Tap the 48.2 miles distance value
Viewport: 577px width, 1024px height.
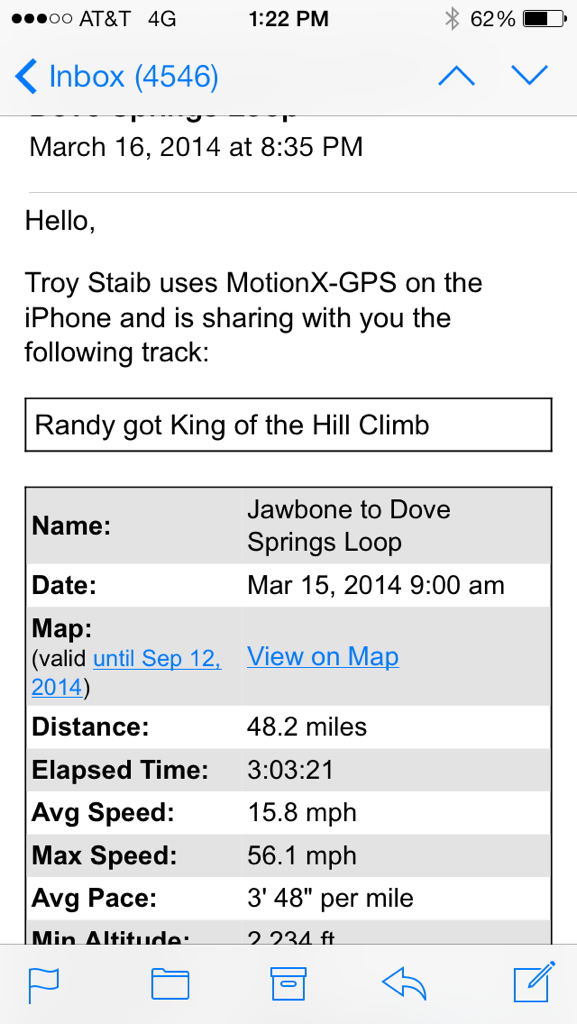click(307, 726)
